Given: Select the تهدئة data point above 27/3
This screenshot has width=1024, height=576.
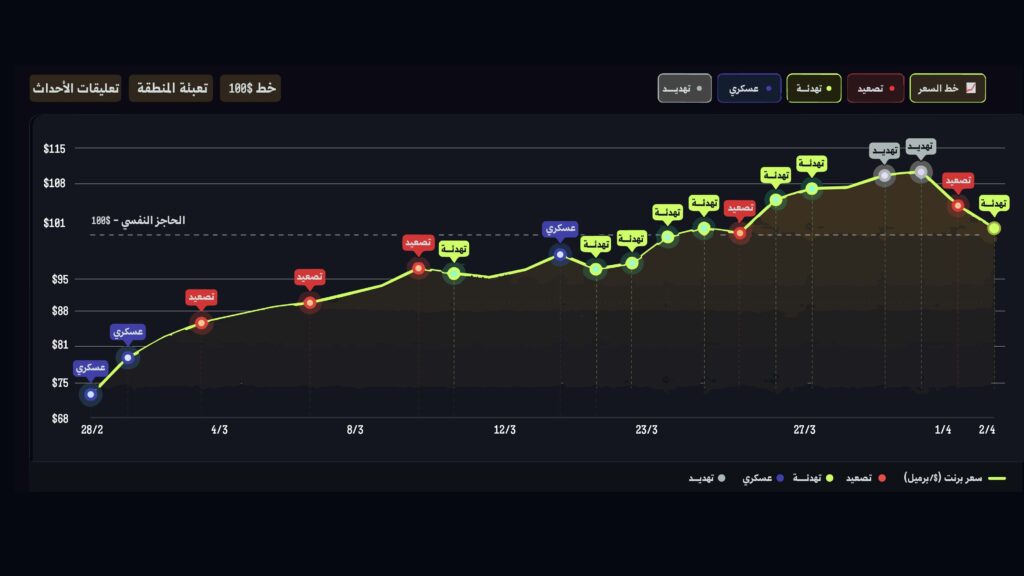Looking at the screenshot, I should click(x=812, y=189).
